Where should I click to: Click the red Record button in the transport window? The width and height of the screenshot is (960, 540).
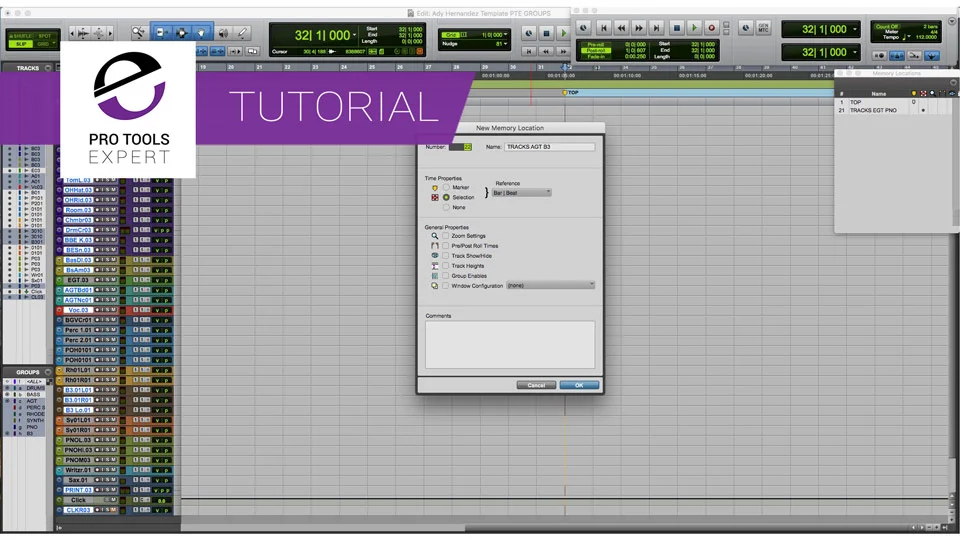click(711, 28)
